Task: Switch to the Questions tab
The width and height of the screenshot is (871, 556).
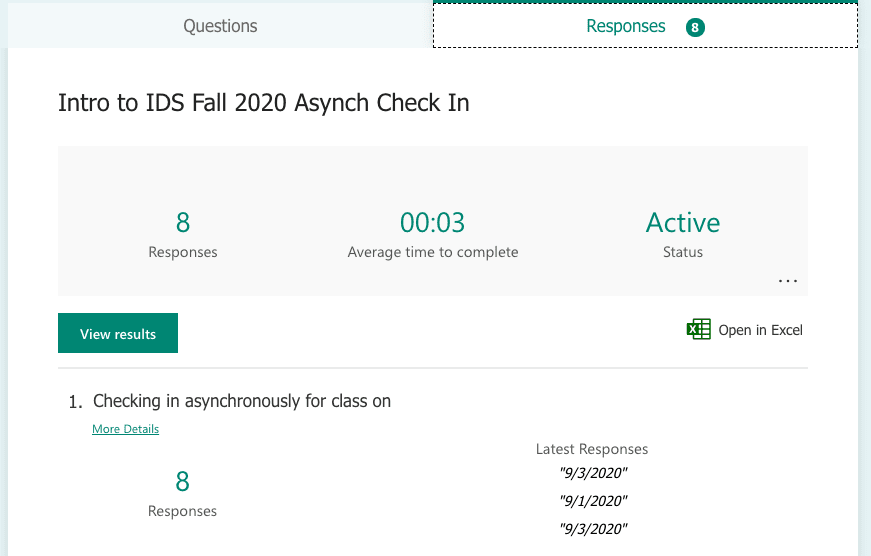Action: point(220,26)
